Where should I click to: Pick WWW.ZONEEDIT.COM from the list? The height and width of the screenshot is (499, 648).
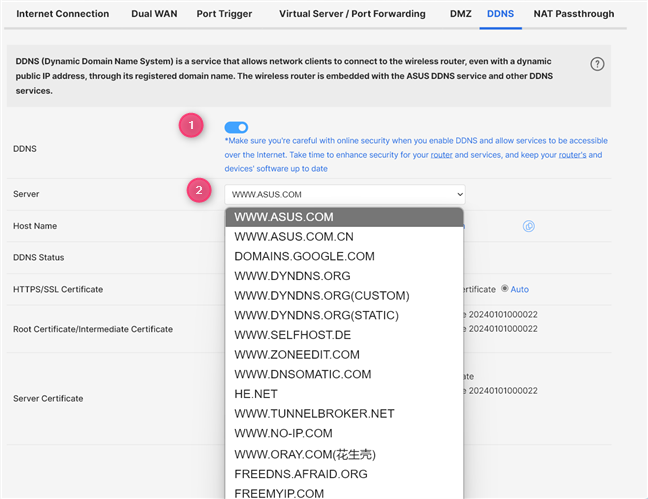344,354
